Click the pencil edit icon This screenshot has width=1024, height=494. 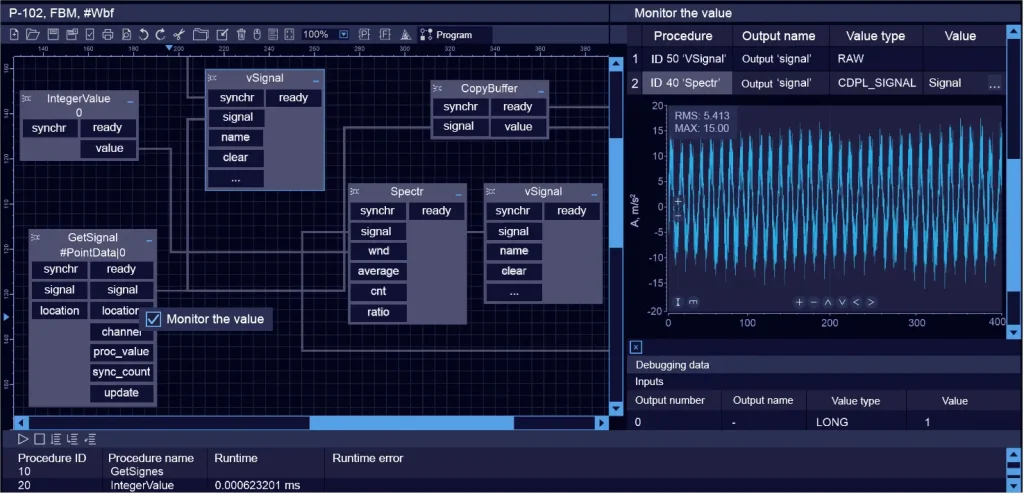coord(222,35)
